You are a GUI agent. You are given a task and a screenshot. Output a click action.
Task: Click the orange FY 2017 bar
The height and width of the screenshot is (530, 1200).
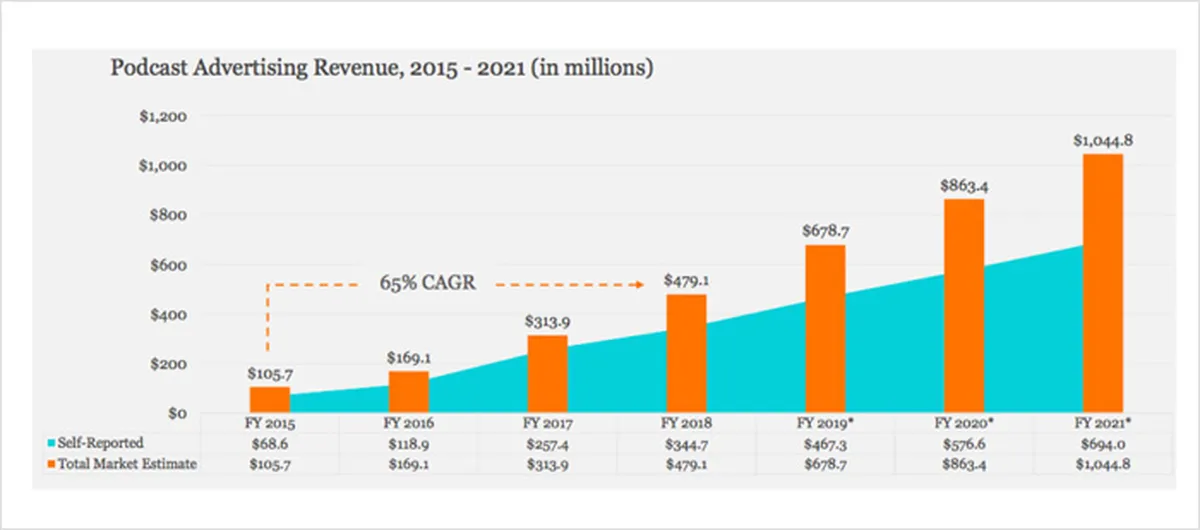[547, 374]
